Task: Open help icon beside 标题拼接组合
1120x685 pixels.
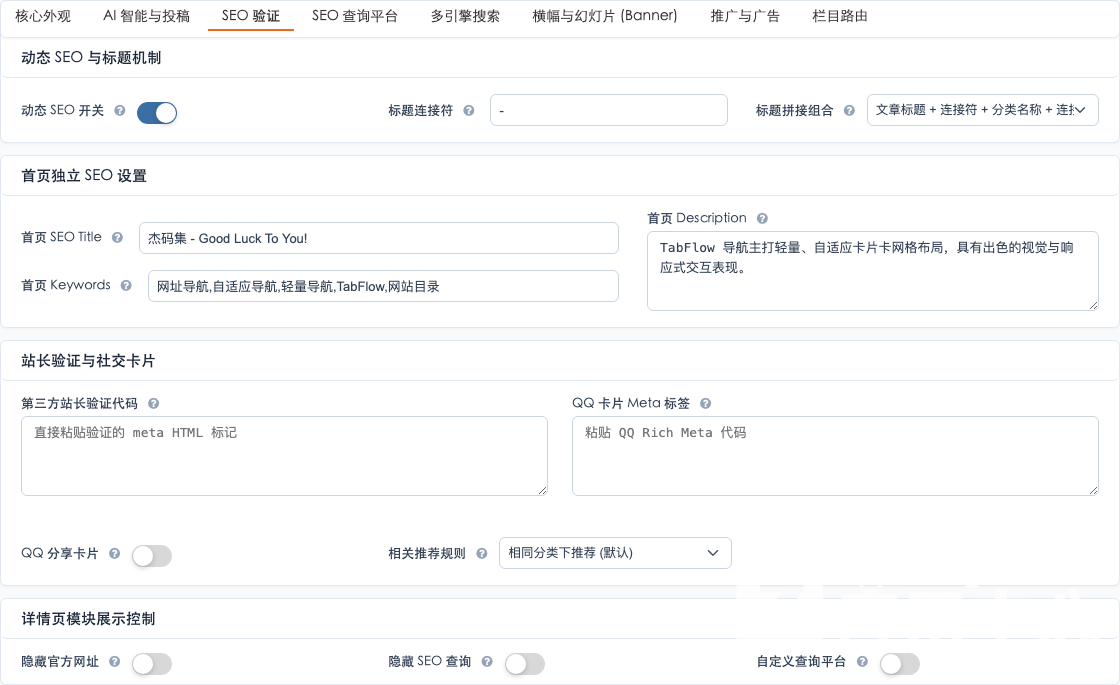Action: (849, 111)
